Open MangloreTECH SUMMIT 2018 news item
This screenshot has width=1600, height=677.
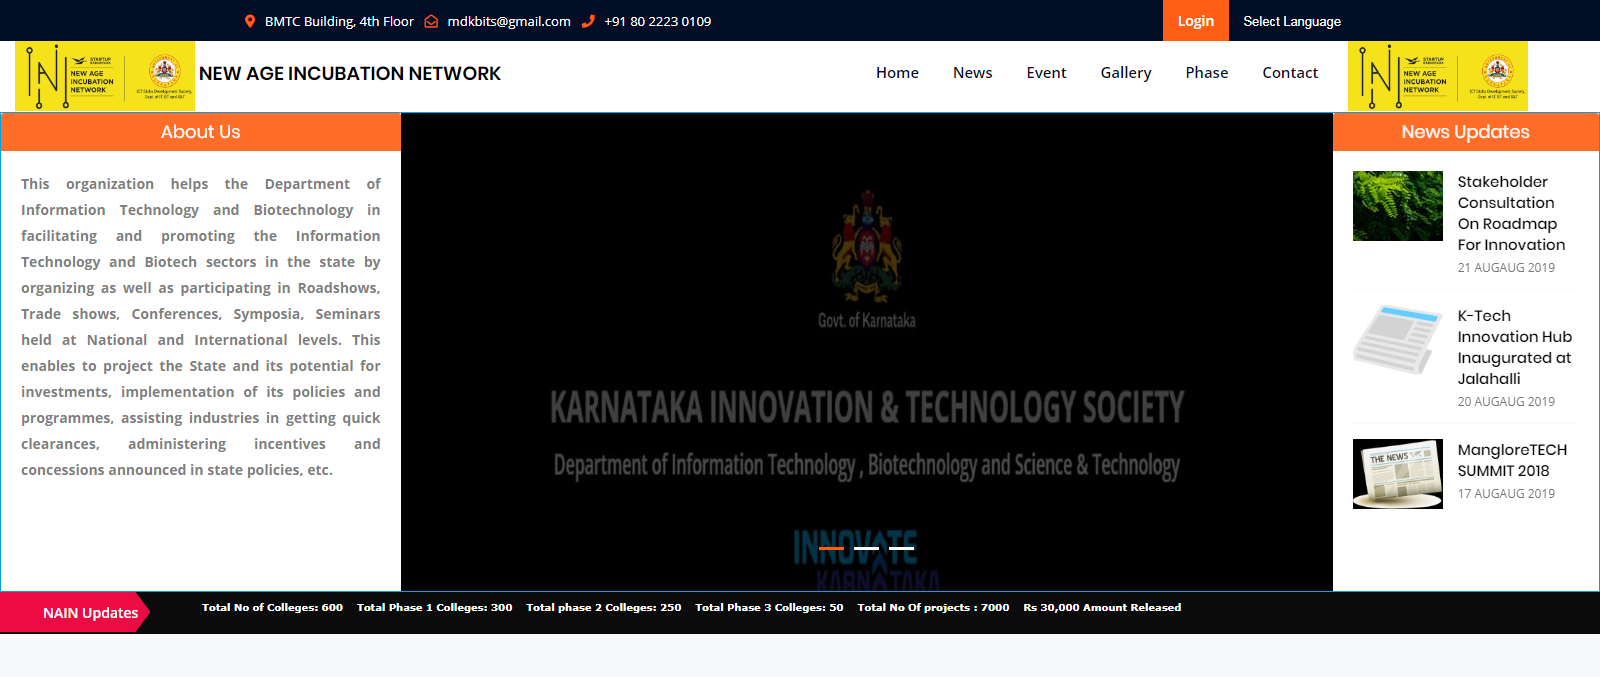[x=1512, y=460]
